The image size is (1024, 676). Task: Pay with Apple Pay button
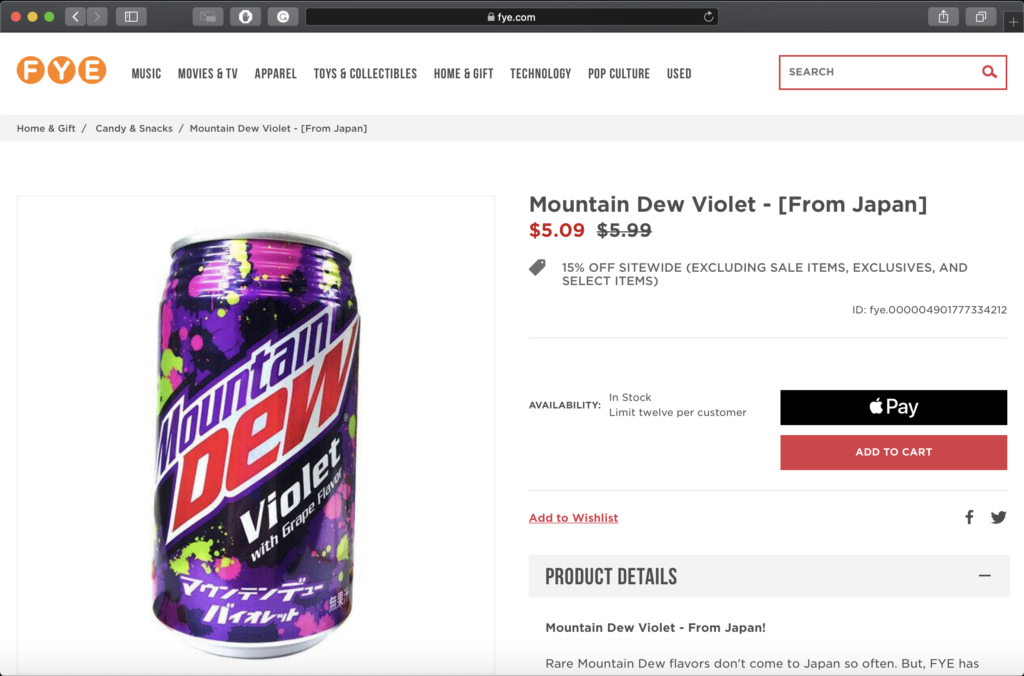click(893, 407)
